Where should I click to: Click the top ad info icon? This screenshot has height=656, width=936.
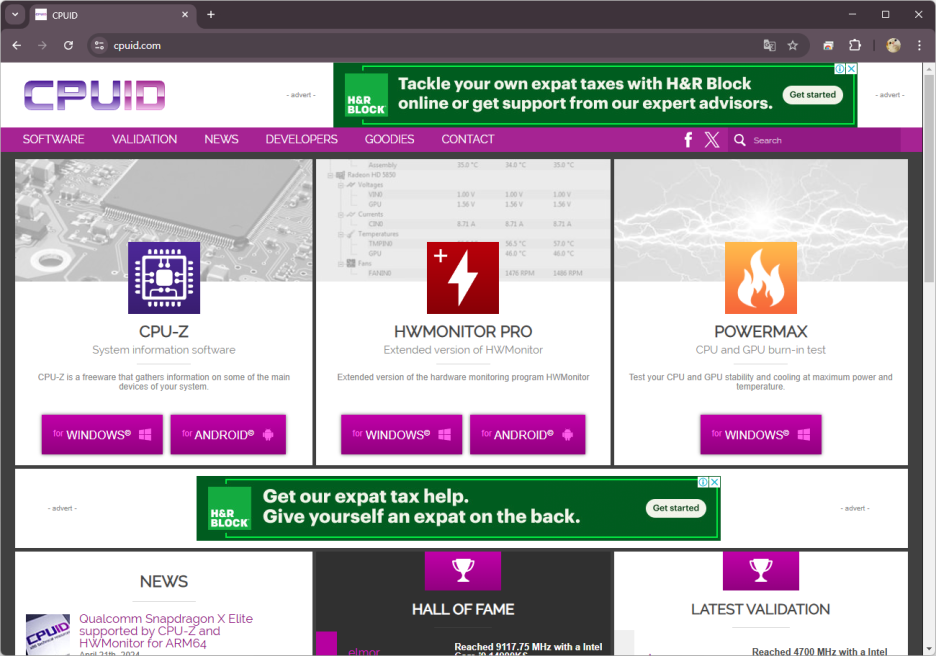[x=840, y=69]
